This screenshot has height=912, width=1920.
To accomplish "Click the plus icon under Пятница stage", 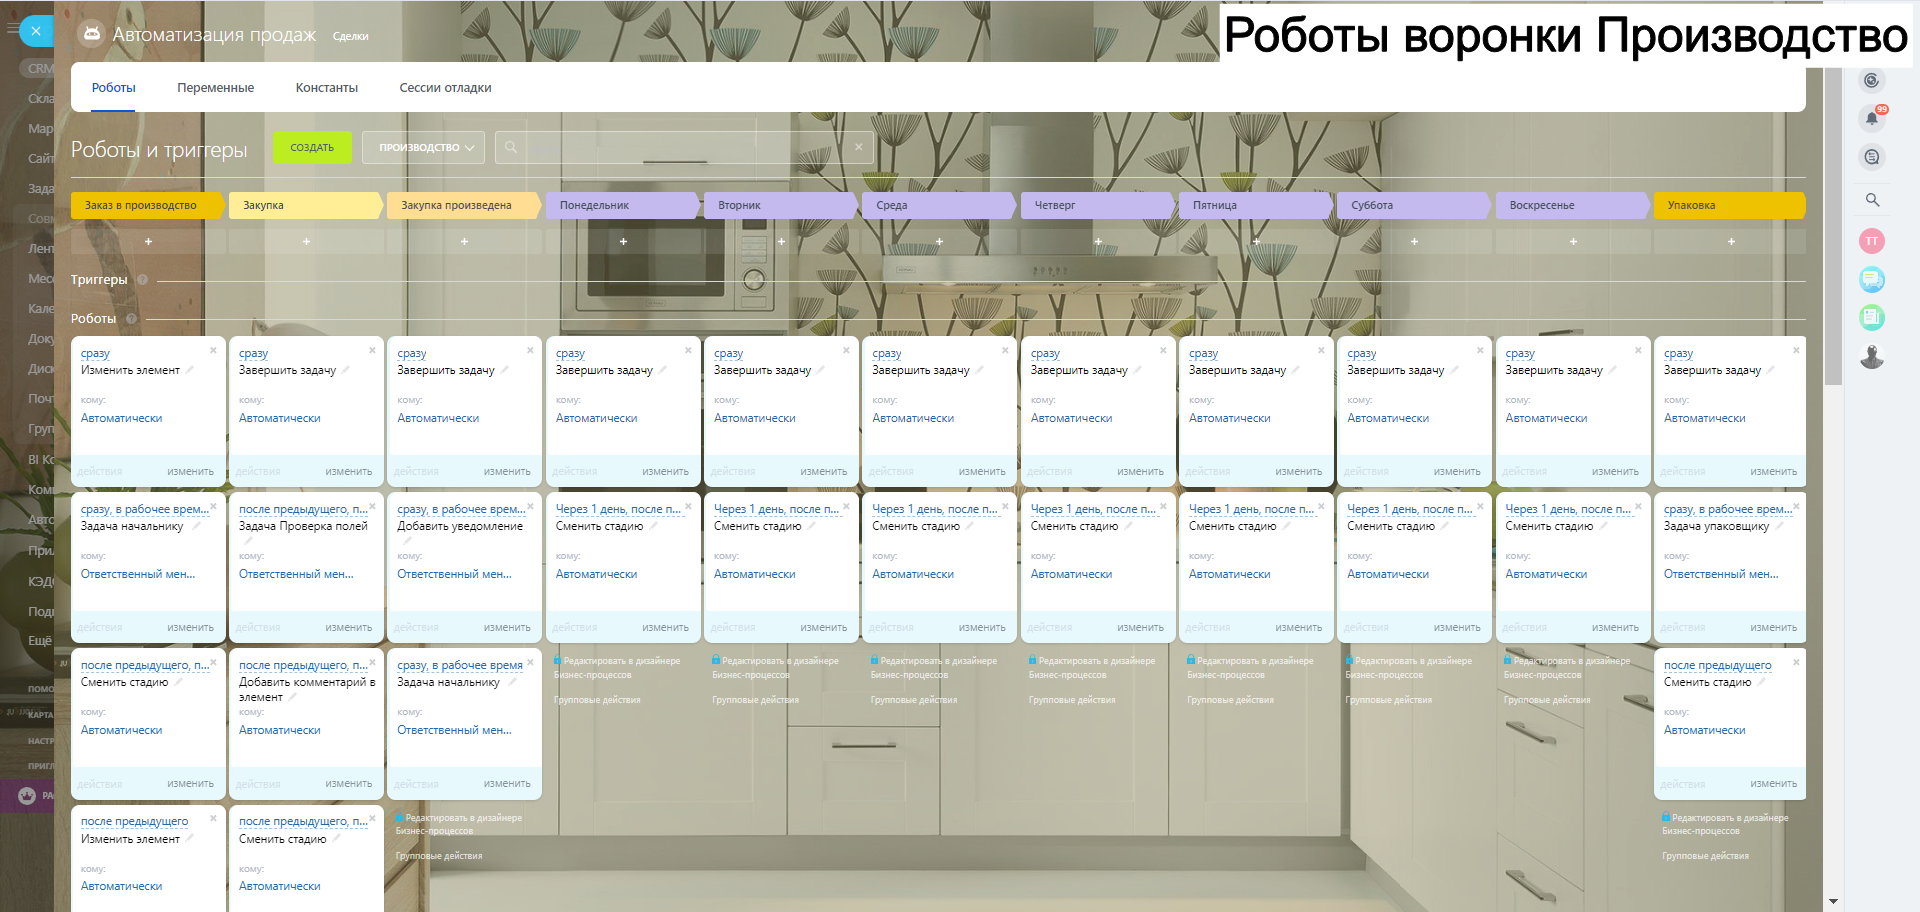I will pos(1256,241).
